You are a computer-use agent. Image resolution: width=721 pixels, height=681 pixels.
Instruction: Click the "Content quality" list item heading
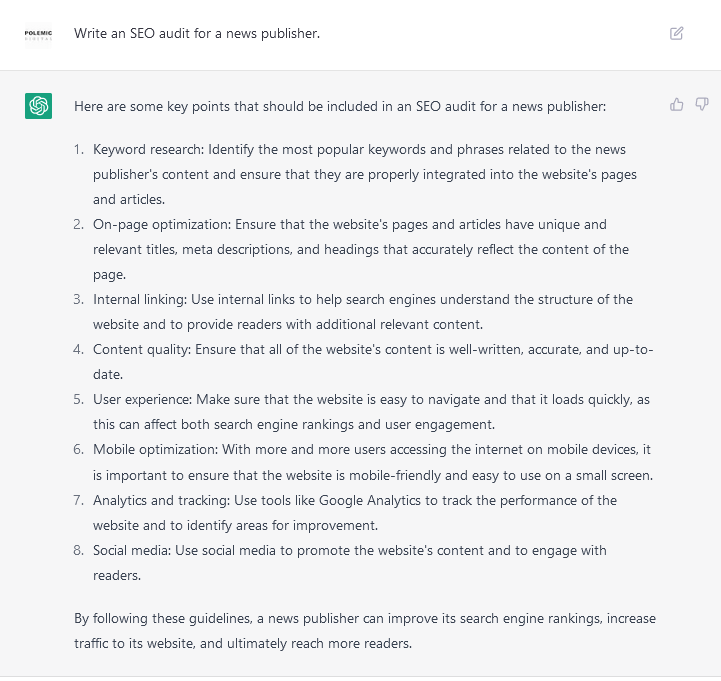140,350
